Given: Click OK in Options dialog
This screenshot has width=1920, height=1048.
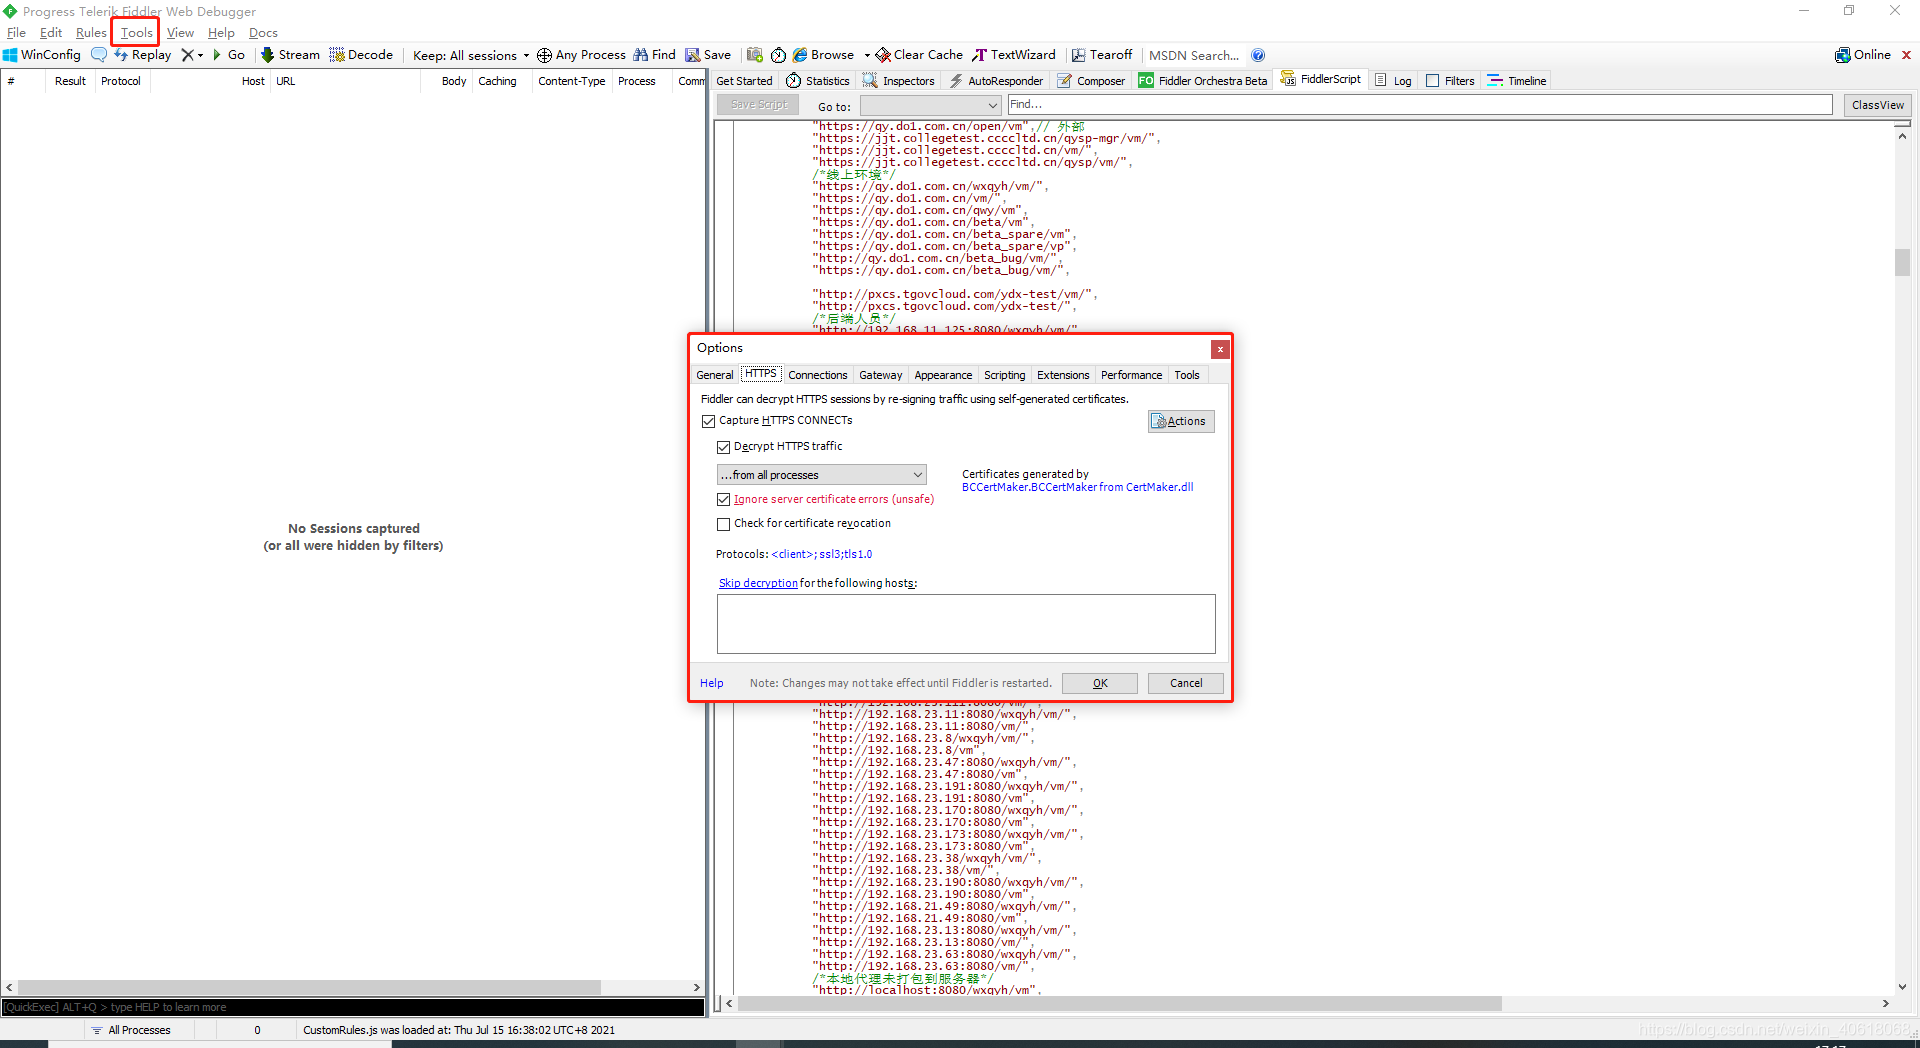Looking at the screenshot, I should pyautogui.click(x=1099, y=683).
